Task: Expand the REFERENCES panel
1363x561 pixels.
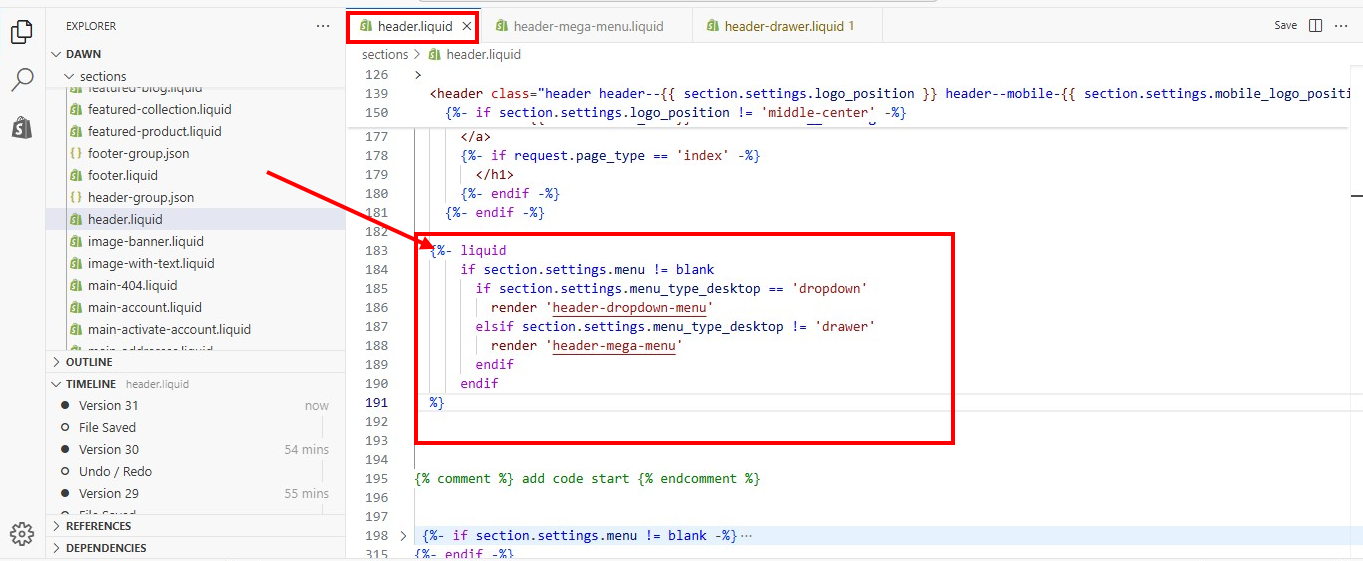Action: coord(98,526)
